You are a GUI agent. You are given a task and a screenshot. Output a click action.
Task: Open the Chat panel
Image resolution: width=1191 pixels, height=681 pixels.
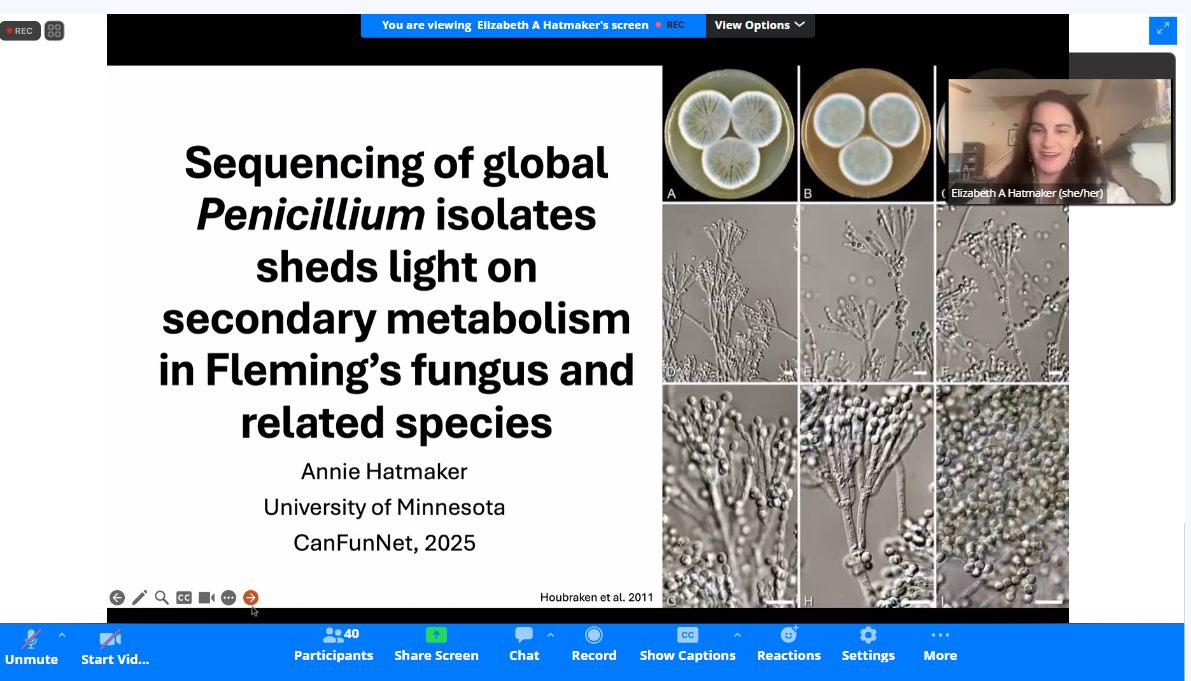point(523,643)
